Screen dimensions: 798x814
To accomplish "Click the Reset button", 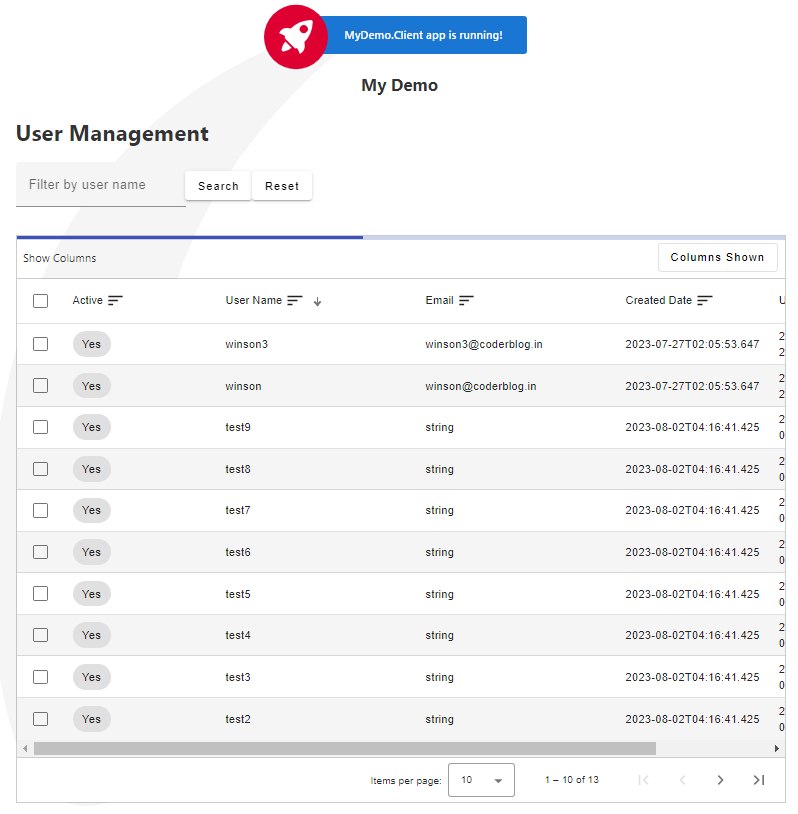I will (x=282, y=186).
